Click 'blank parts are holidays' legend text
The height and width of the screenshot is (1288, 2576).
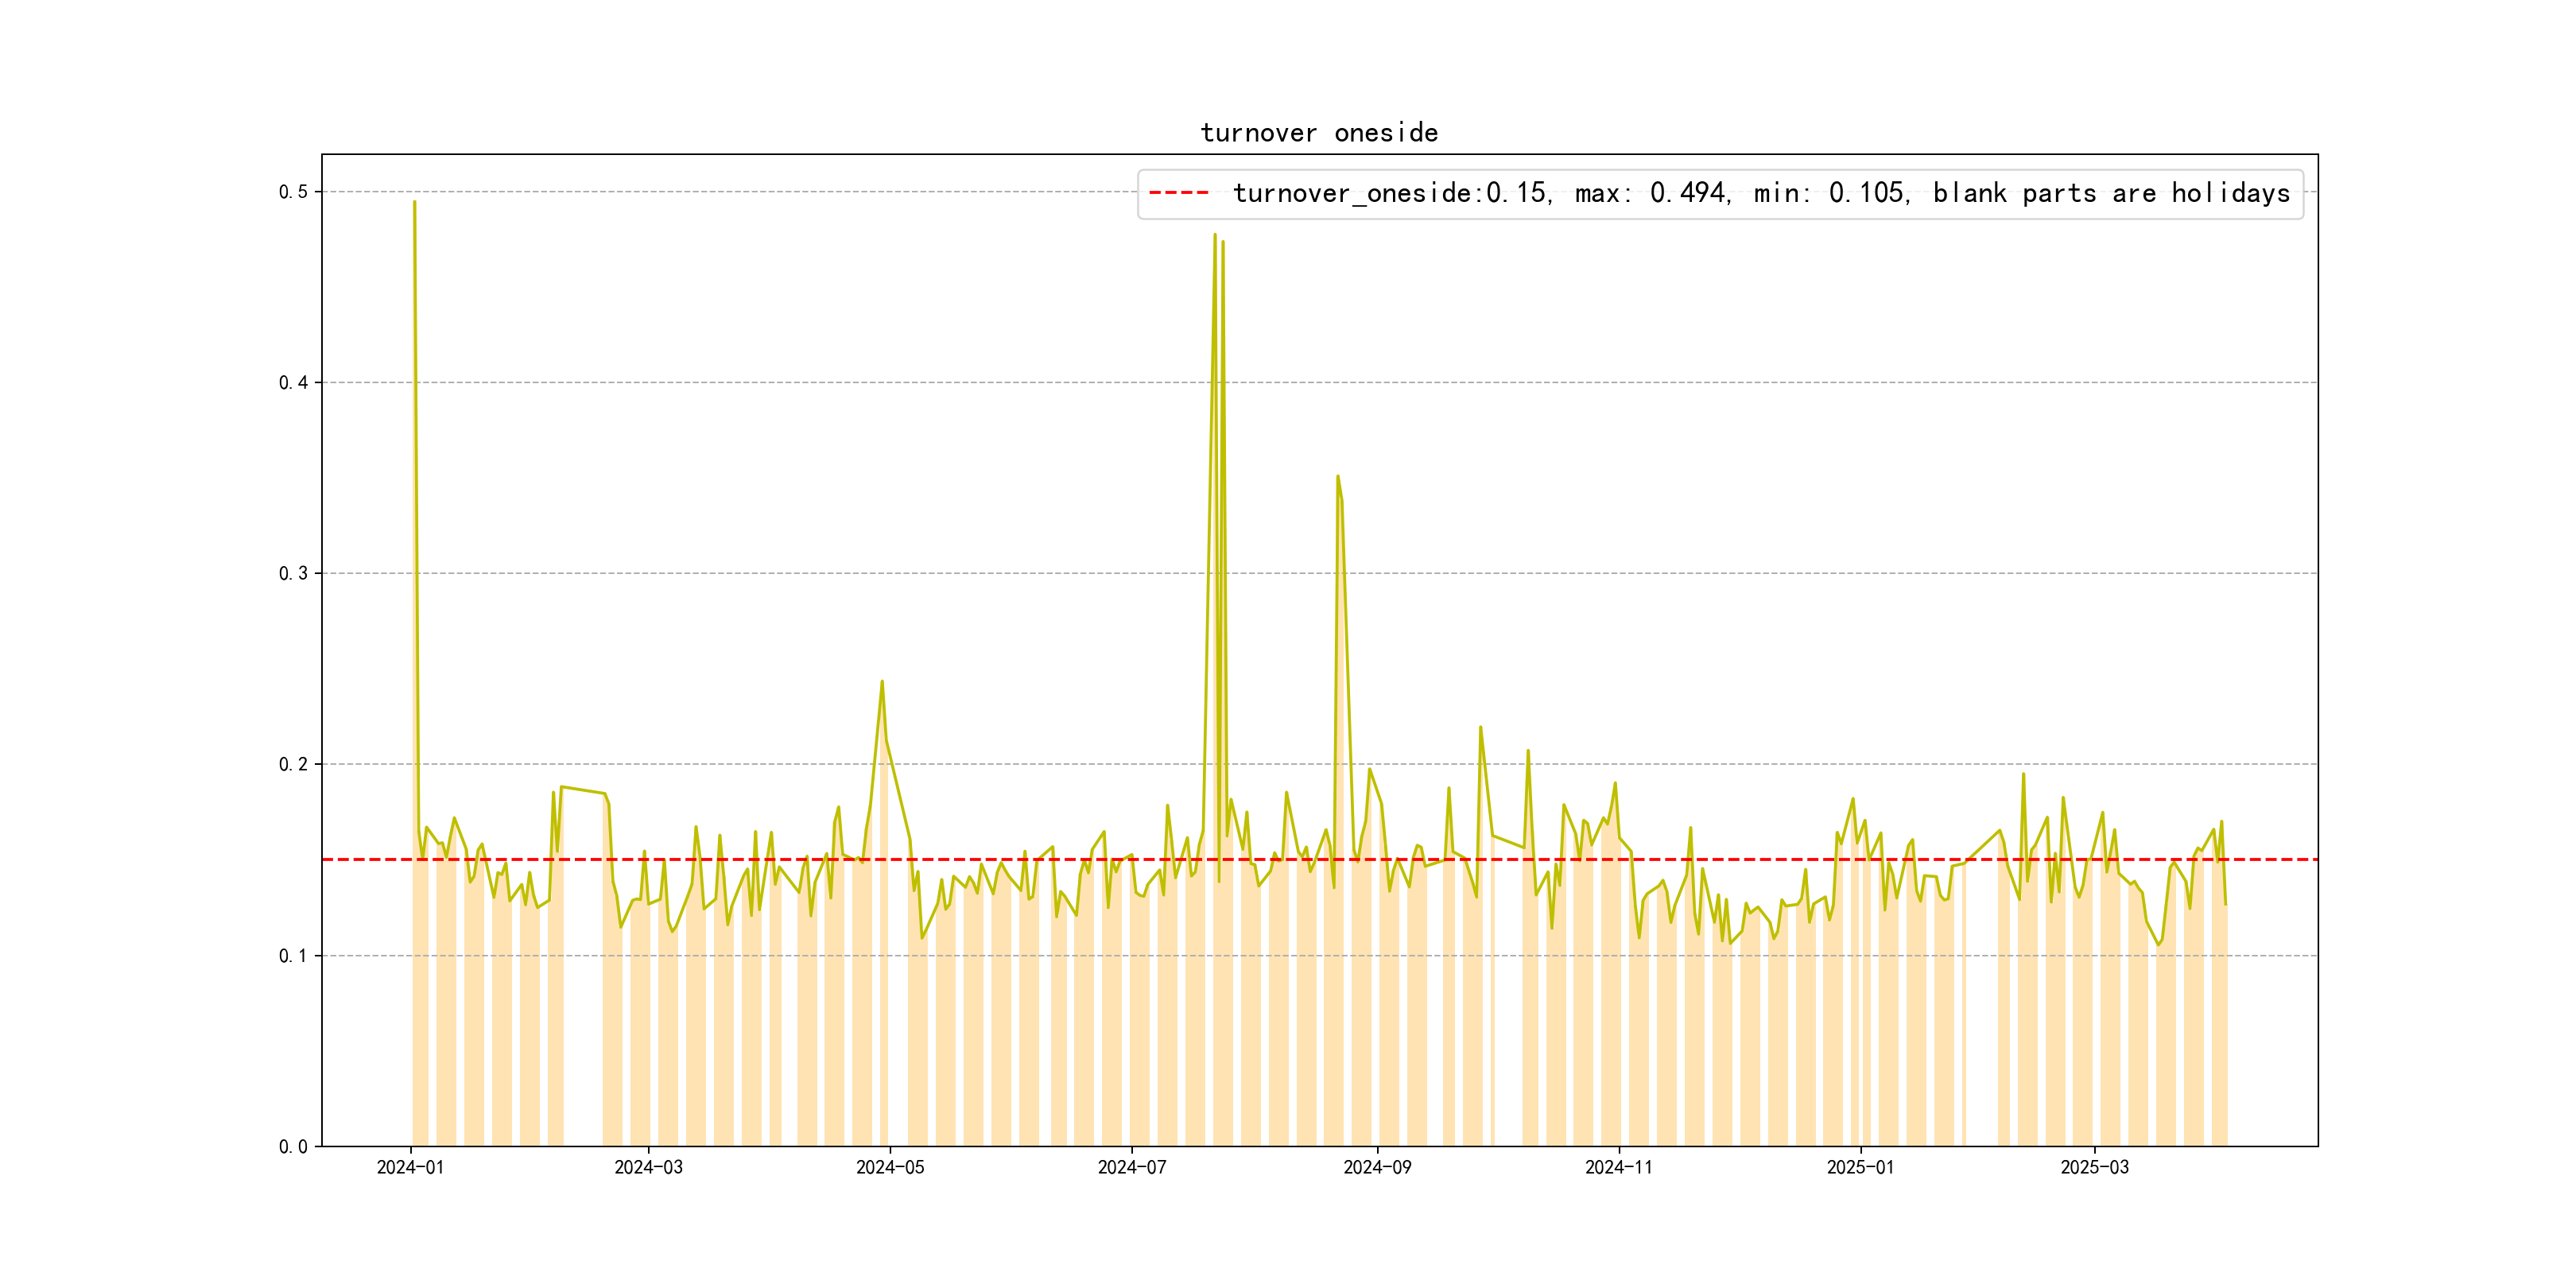pos(2110,193)
